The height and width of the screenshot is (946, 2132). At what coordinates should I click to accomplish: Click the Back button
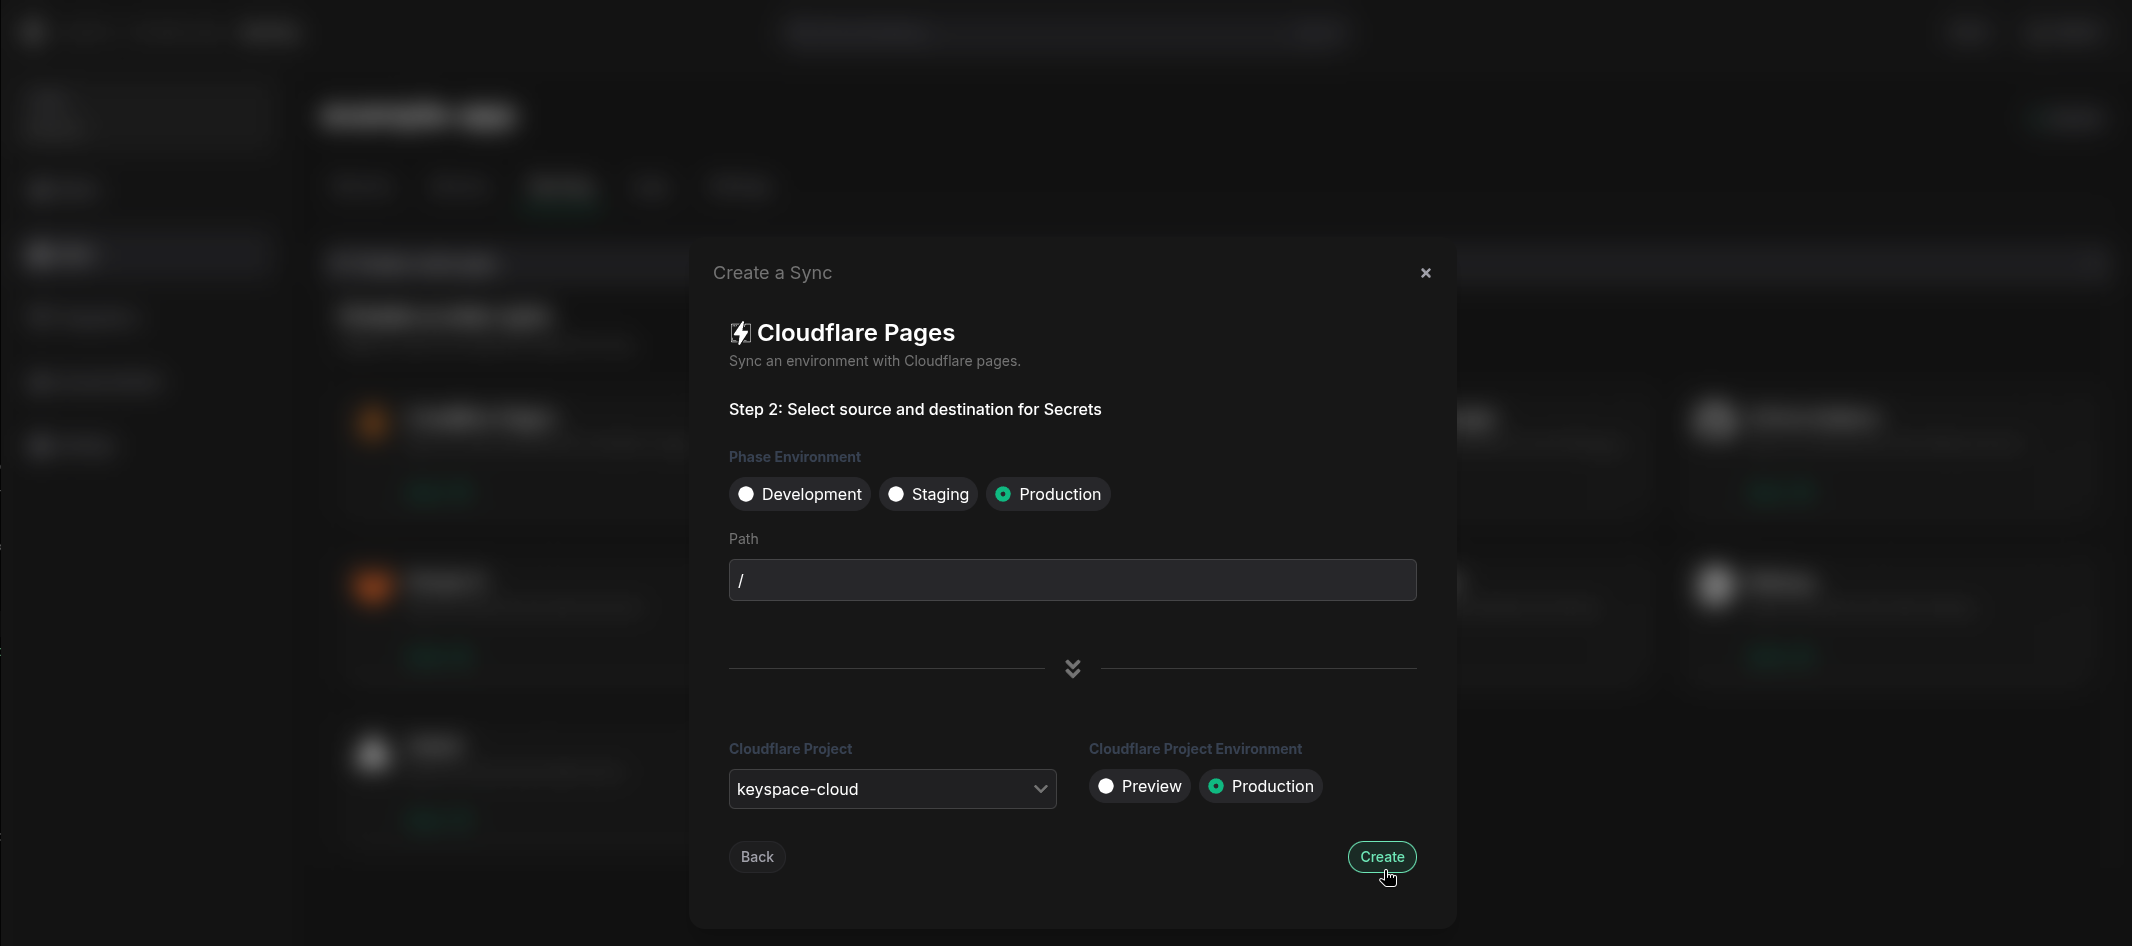click(x=756, y=857)
